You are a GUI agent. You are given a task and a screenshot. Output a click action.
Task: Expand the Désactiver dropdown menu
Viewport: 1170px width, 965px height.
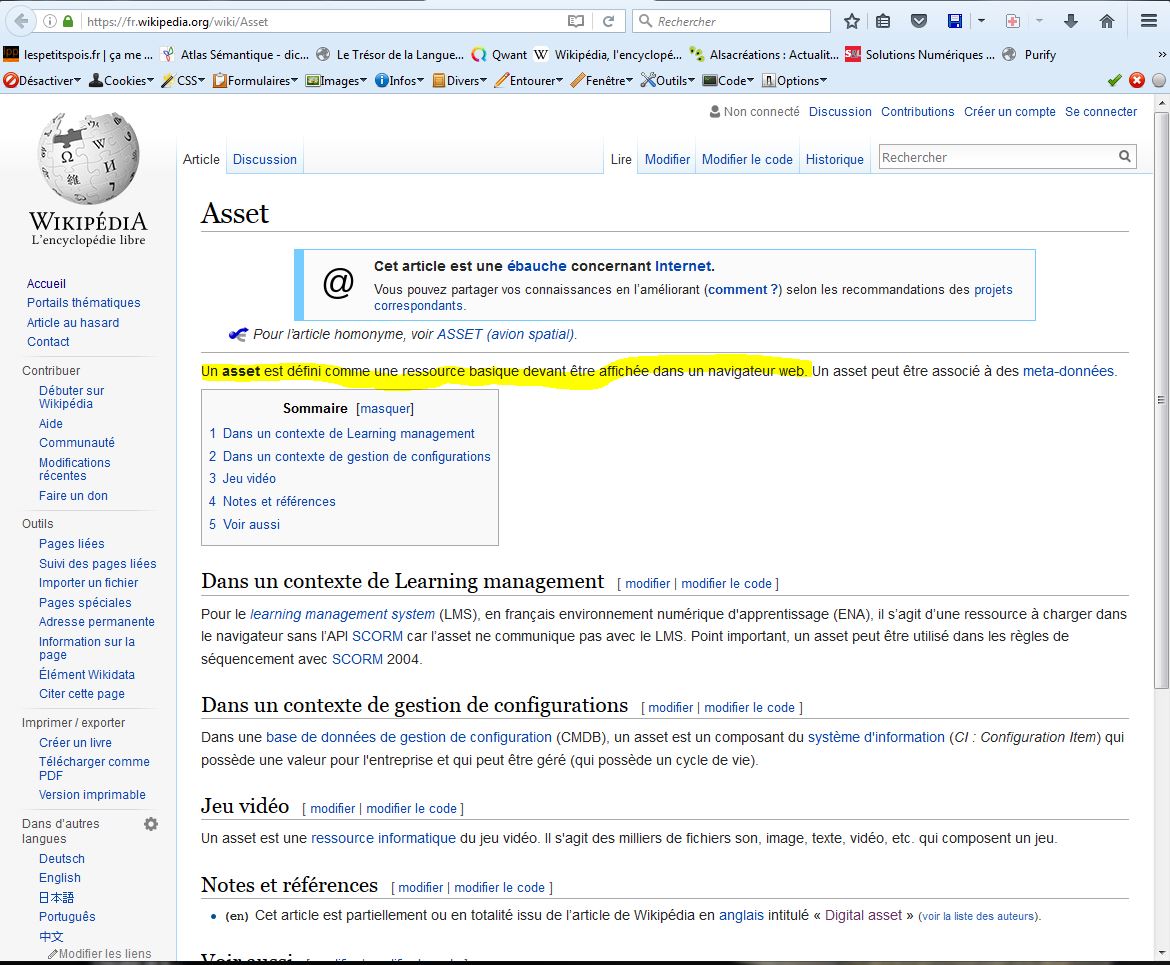pyautogui.click(x=42, y=81)
